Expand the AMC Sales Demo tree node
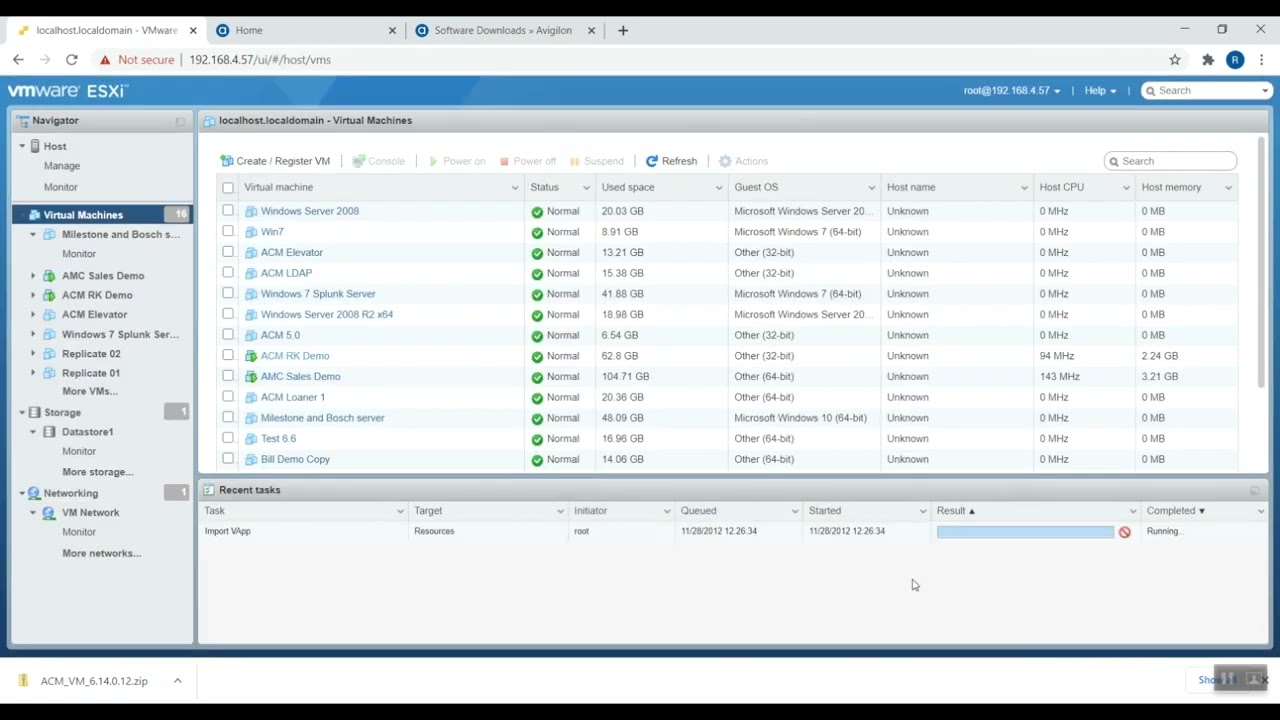1280x720 pixels. click(33, 276)
